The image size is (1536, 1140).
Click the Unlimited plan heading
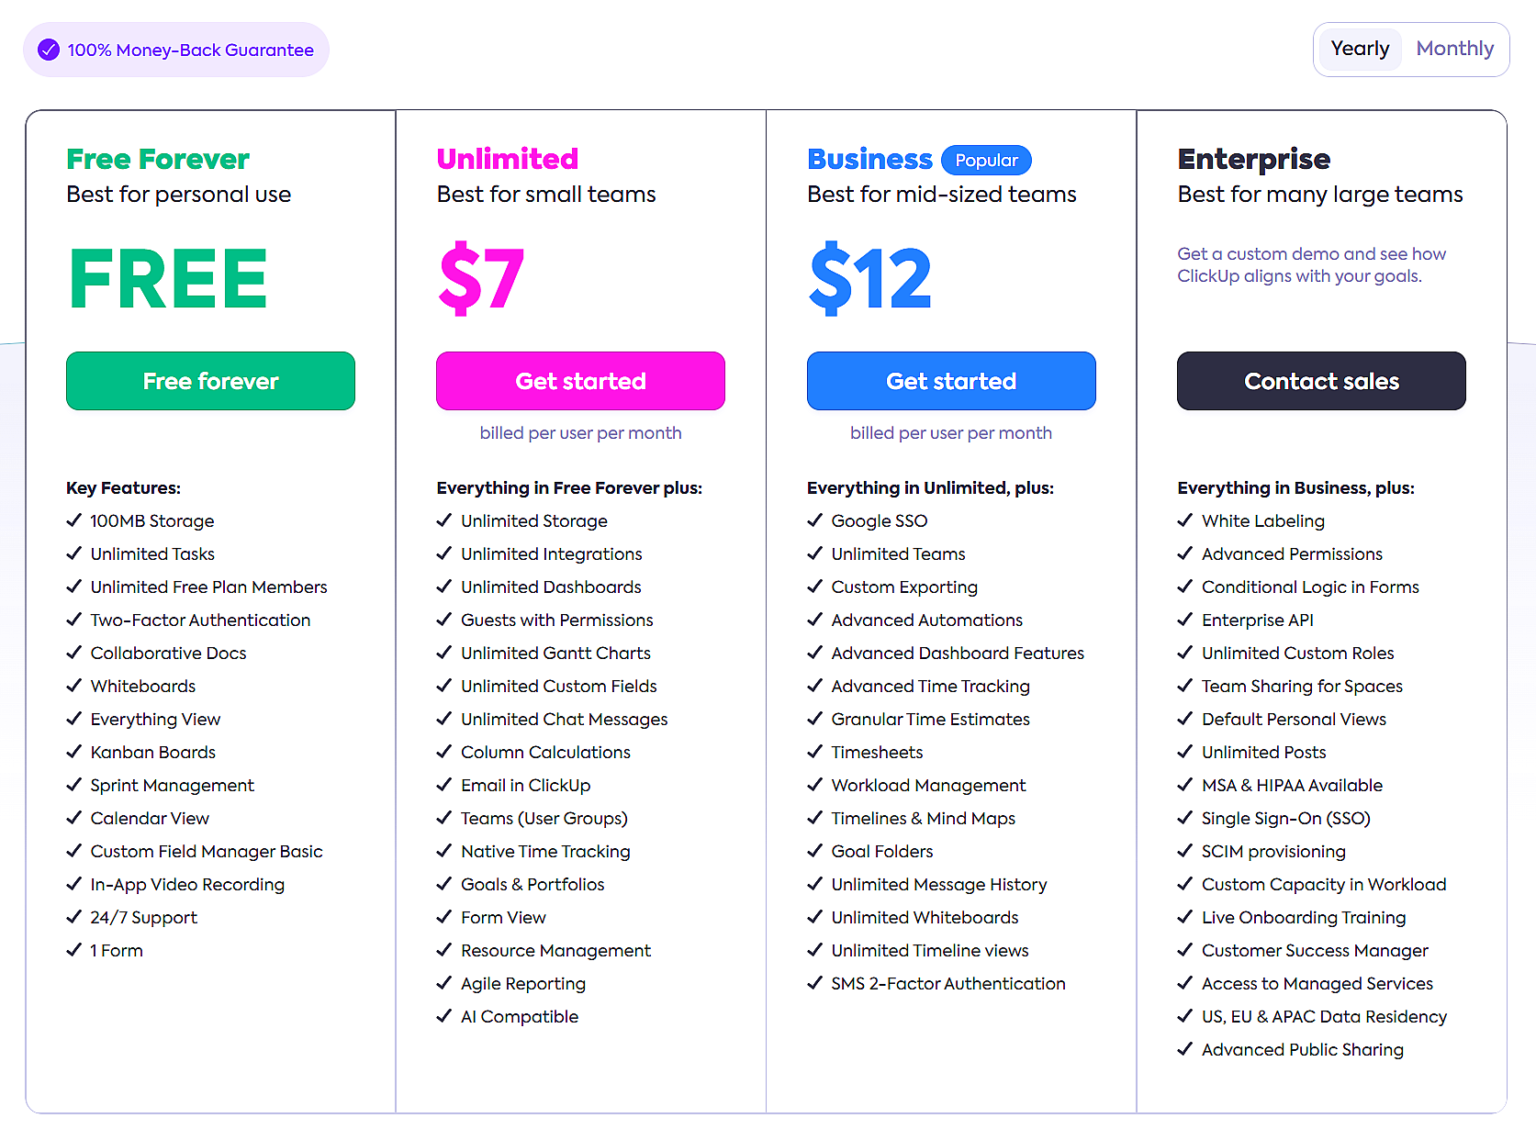[x=507, y=158]
